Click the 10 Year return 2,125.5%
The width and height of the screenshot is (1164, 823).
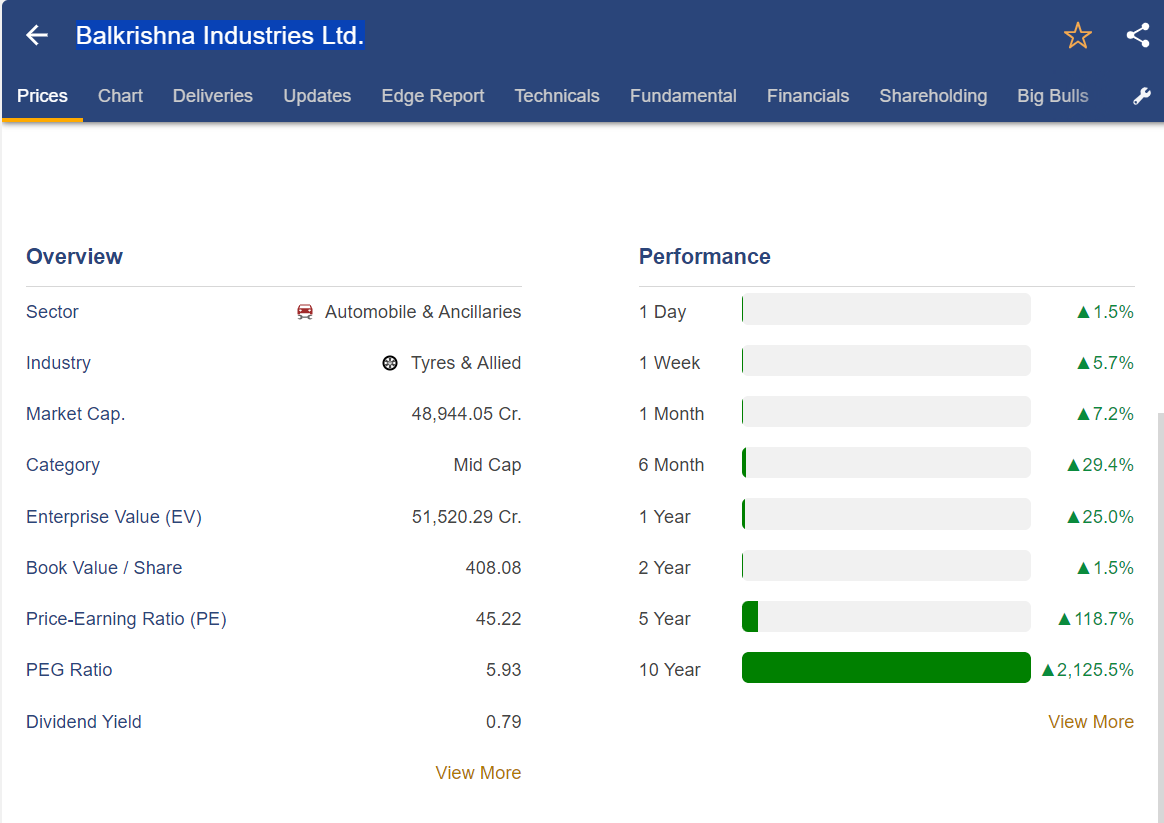click(x=1088, y=669)
